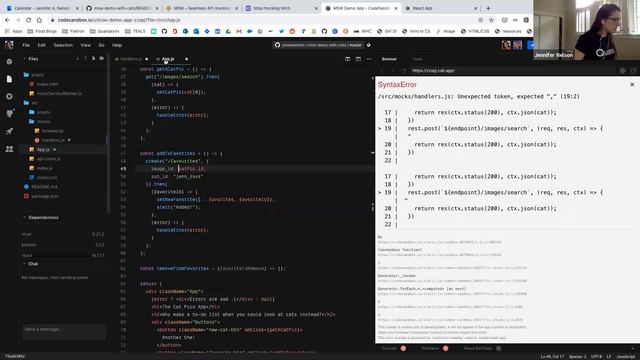Open the editor more options ellipsis
This screenshot has height=360, width=640.
369,59
